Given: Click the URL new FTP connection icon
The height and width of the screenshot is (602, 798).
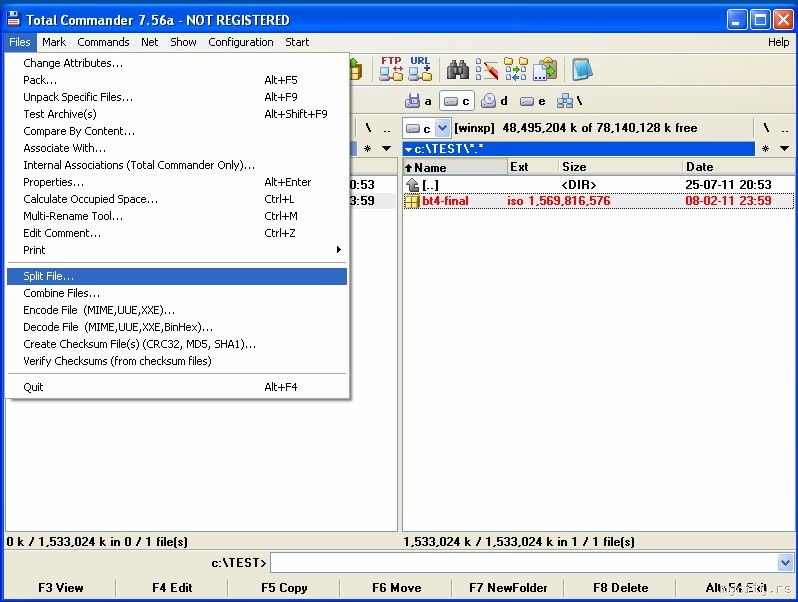Looking at the screenshot, I should 420,69.
